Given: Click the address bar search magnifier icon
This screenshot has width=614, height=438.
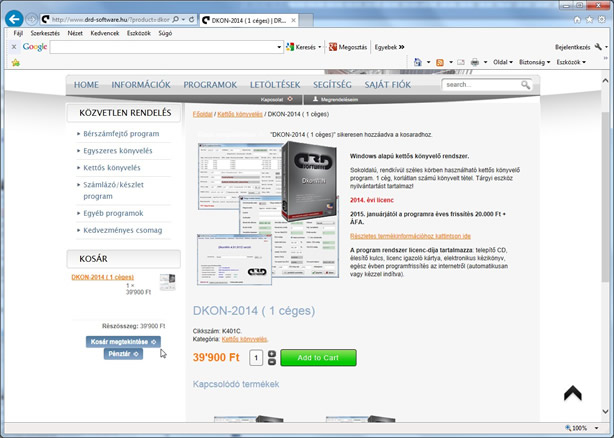Looking at the screenshot, I should 175,19.
